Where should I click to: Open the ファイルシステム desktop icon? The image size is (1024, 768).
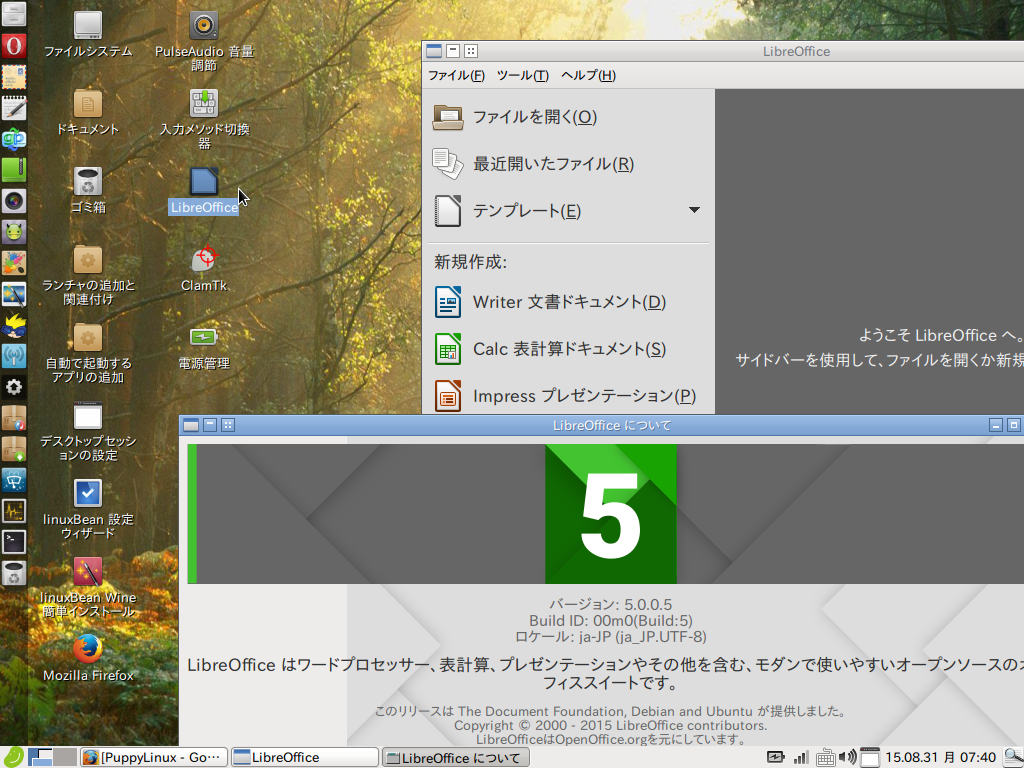pyautogui.click(x=88, y=35)
